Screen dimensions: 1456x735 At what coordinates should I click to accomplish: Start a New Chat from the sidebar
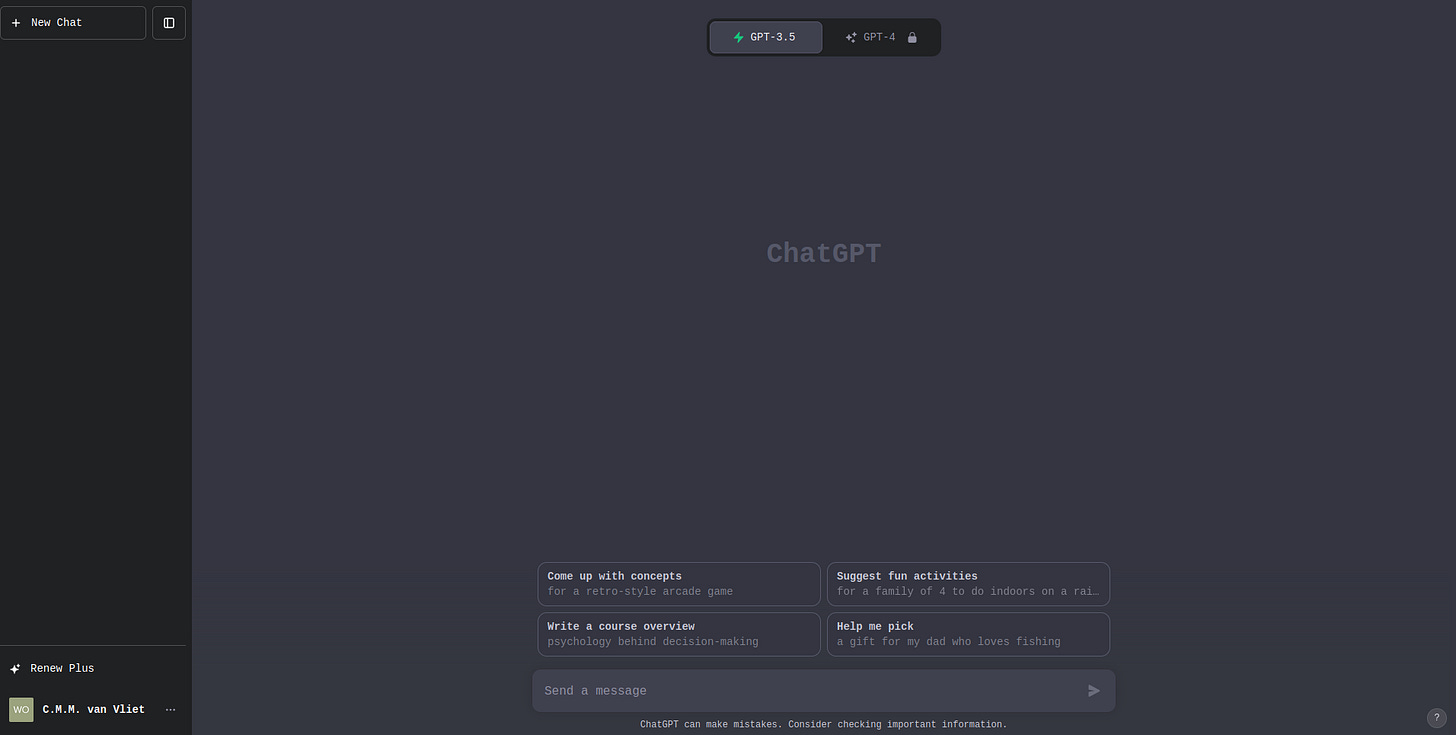click(73, 22)
